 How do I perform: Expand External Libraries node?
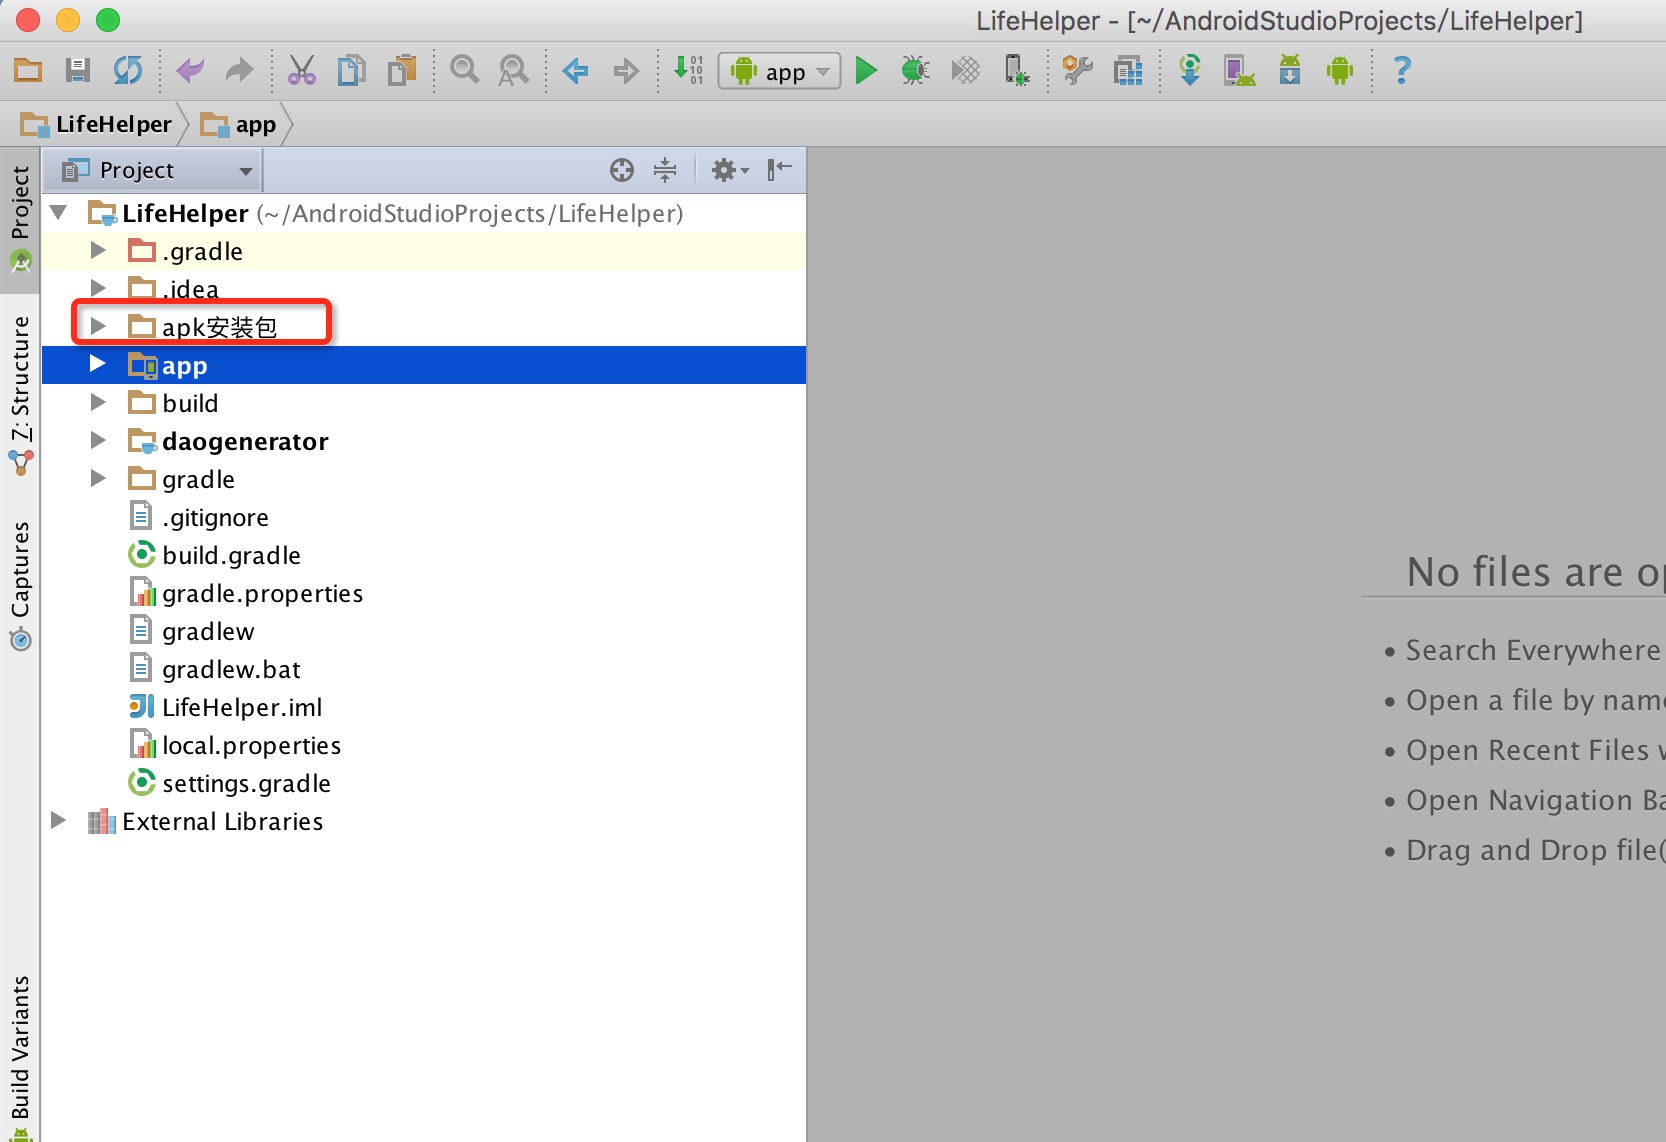59,820
